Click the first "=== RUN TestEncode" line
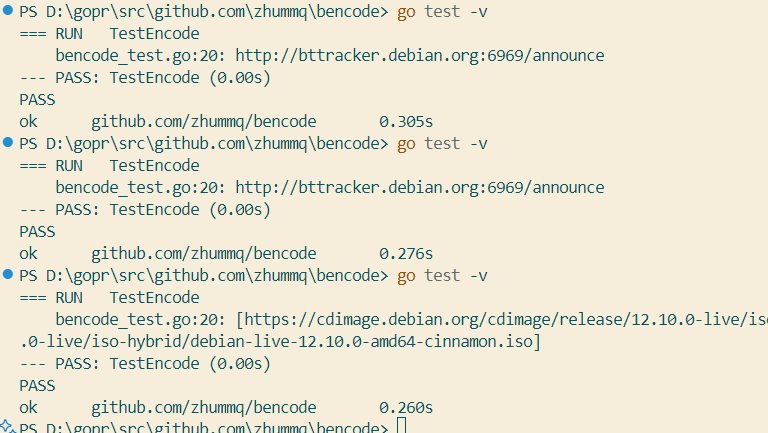The image size is (768, 433). pos(110,34)
